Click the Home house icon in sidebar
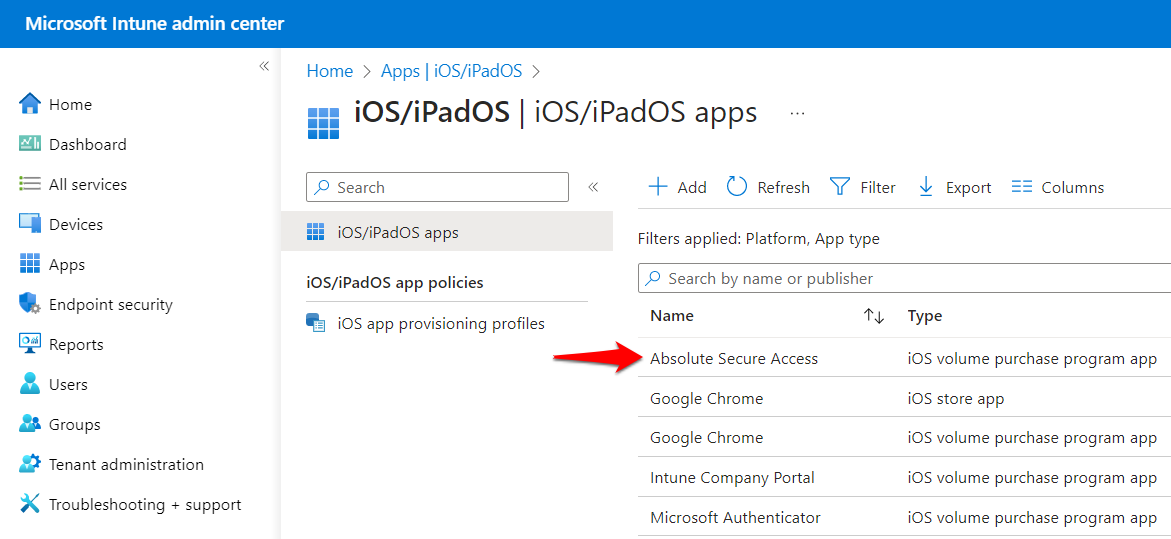The height and width of the screenshot is (539, 1171). [x=29, y=104]
